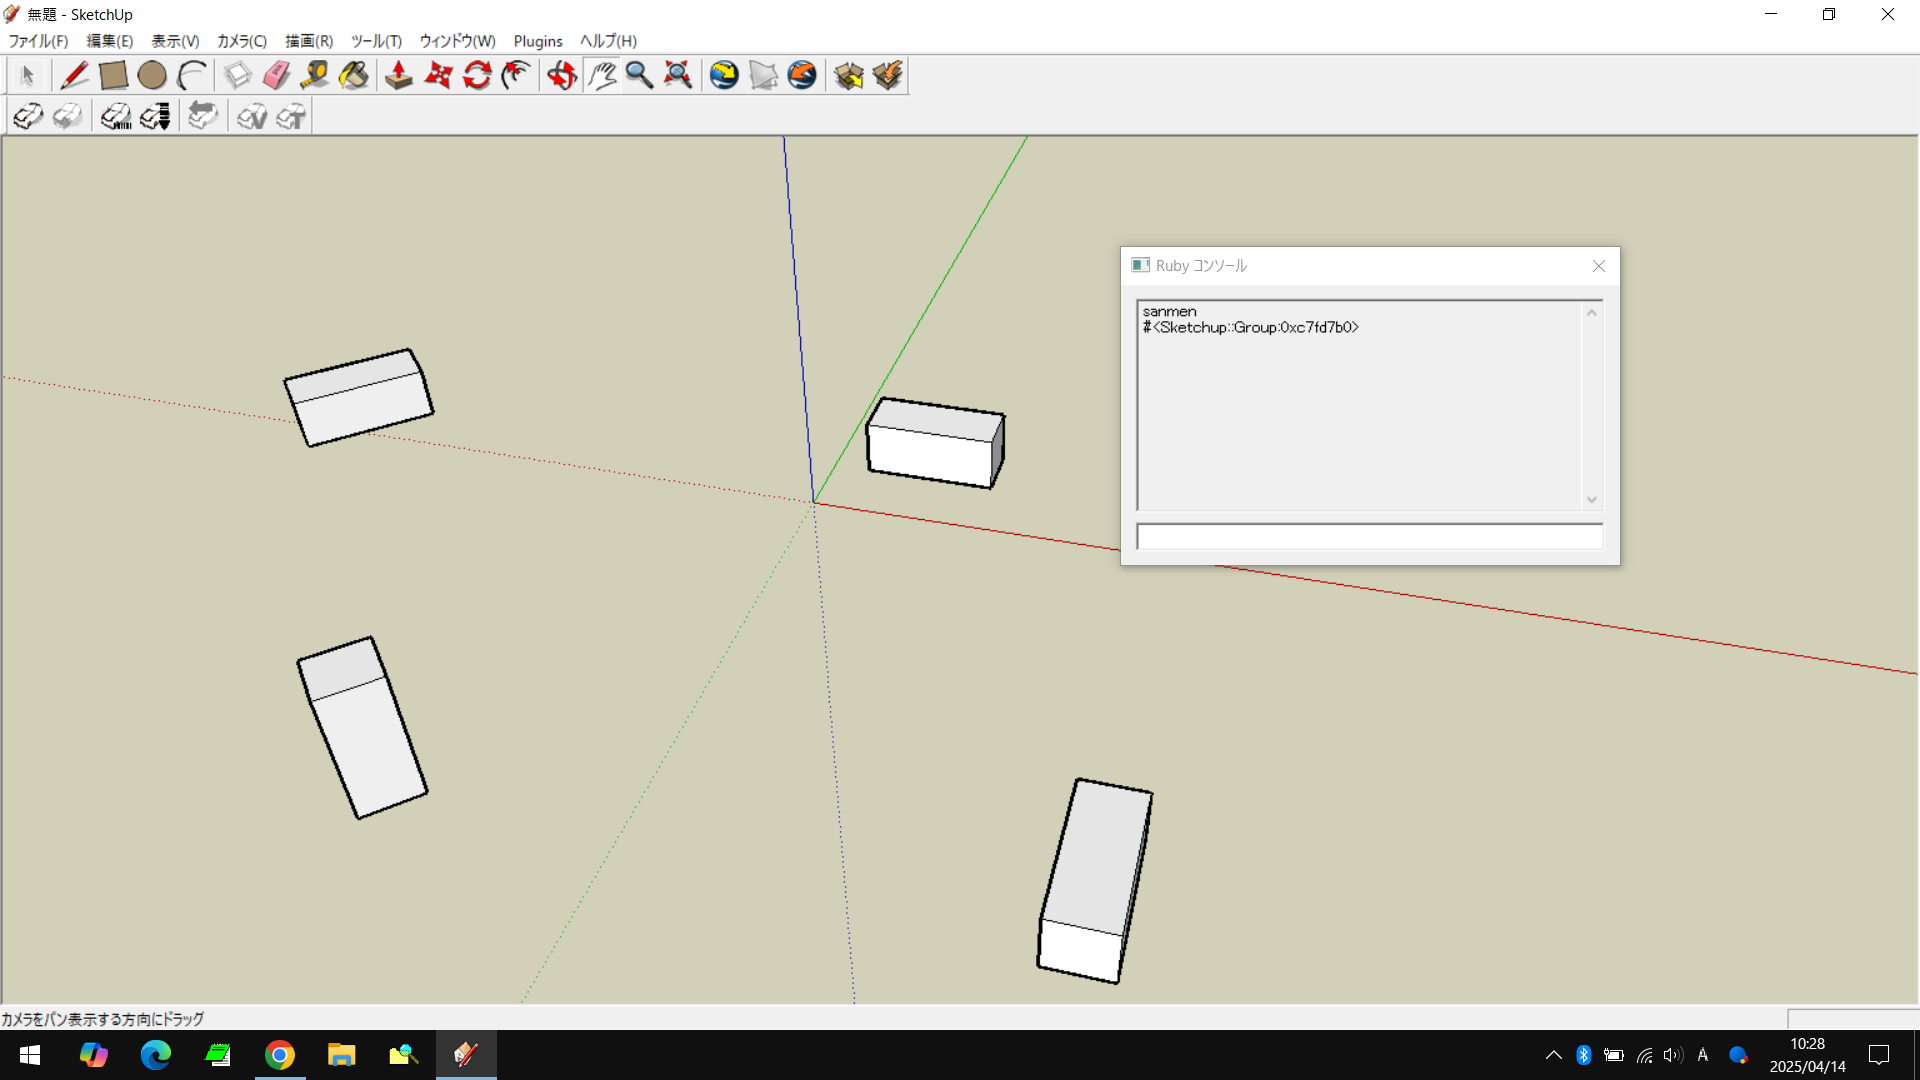Select the Tape Measure tool
Screen dimensions: 1920x1080
(315, 76)
